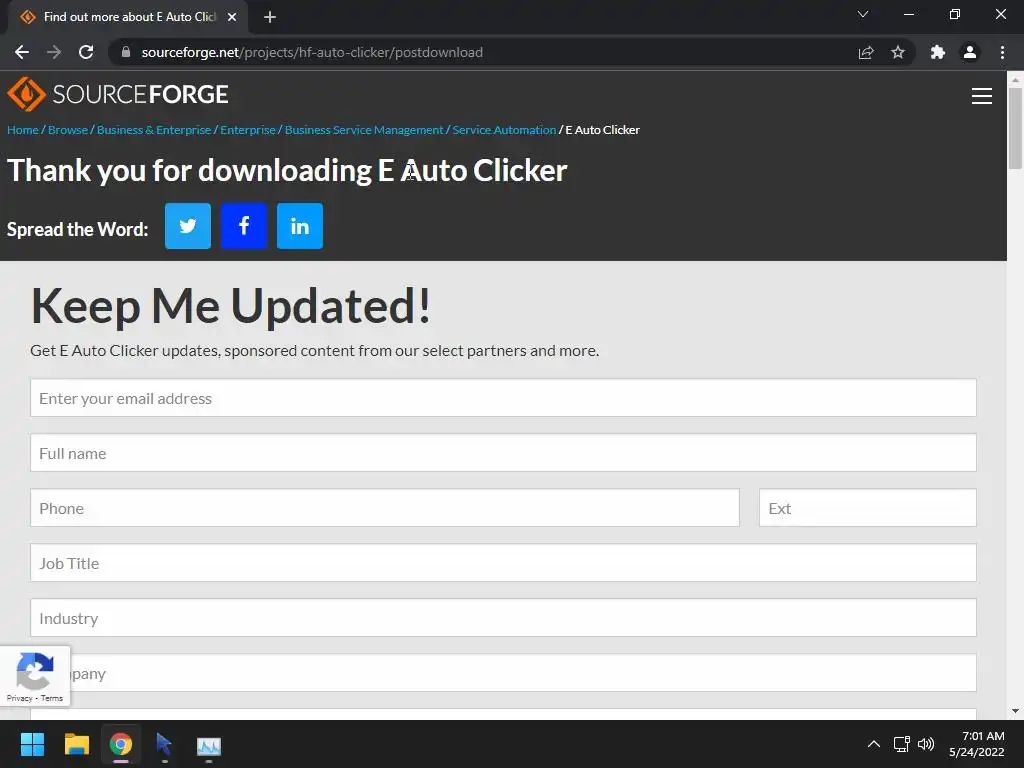Click the scrollbar down arrow
The width and height of the screenshot is (1024, 768).
1016,711
